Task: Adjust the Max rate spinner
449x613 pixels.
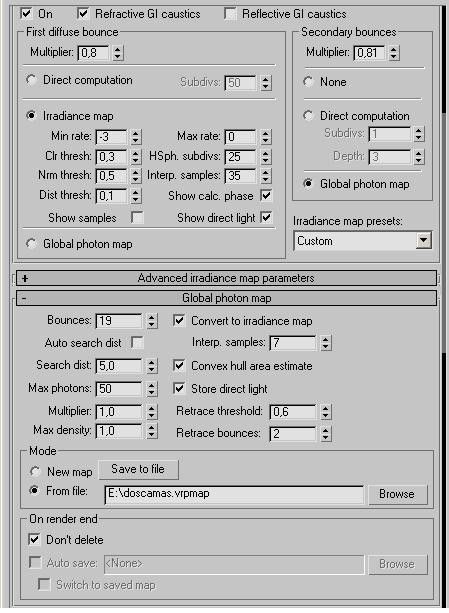Action: pyautogui.click(x=266, y=137)
